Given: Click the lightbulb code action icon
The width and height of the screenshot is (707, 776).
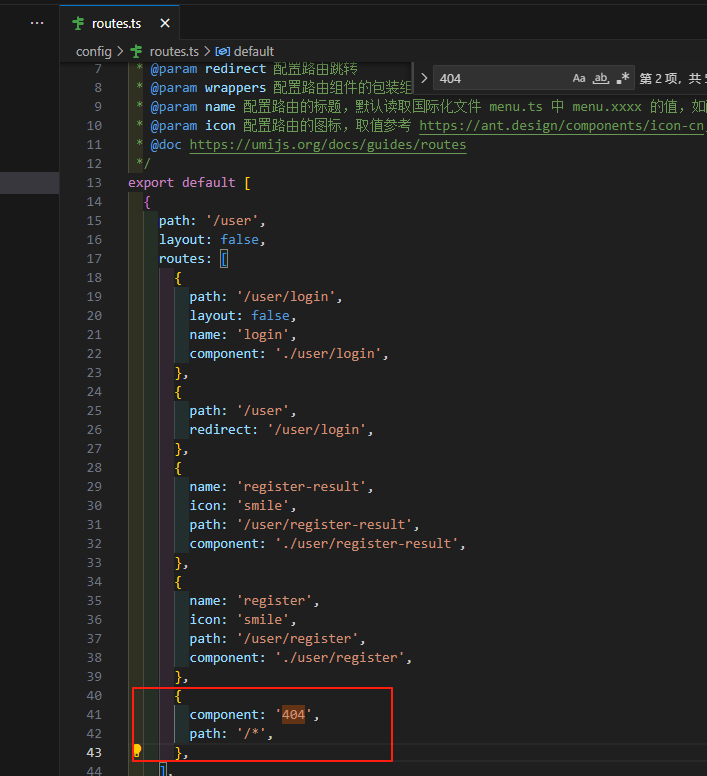Looking at the screenshot, I should coord(138,751).
